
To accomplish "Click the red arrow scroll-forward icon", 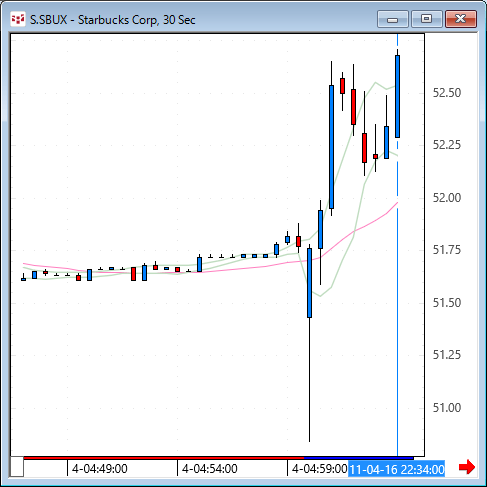I will [x=467, y=467].
